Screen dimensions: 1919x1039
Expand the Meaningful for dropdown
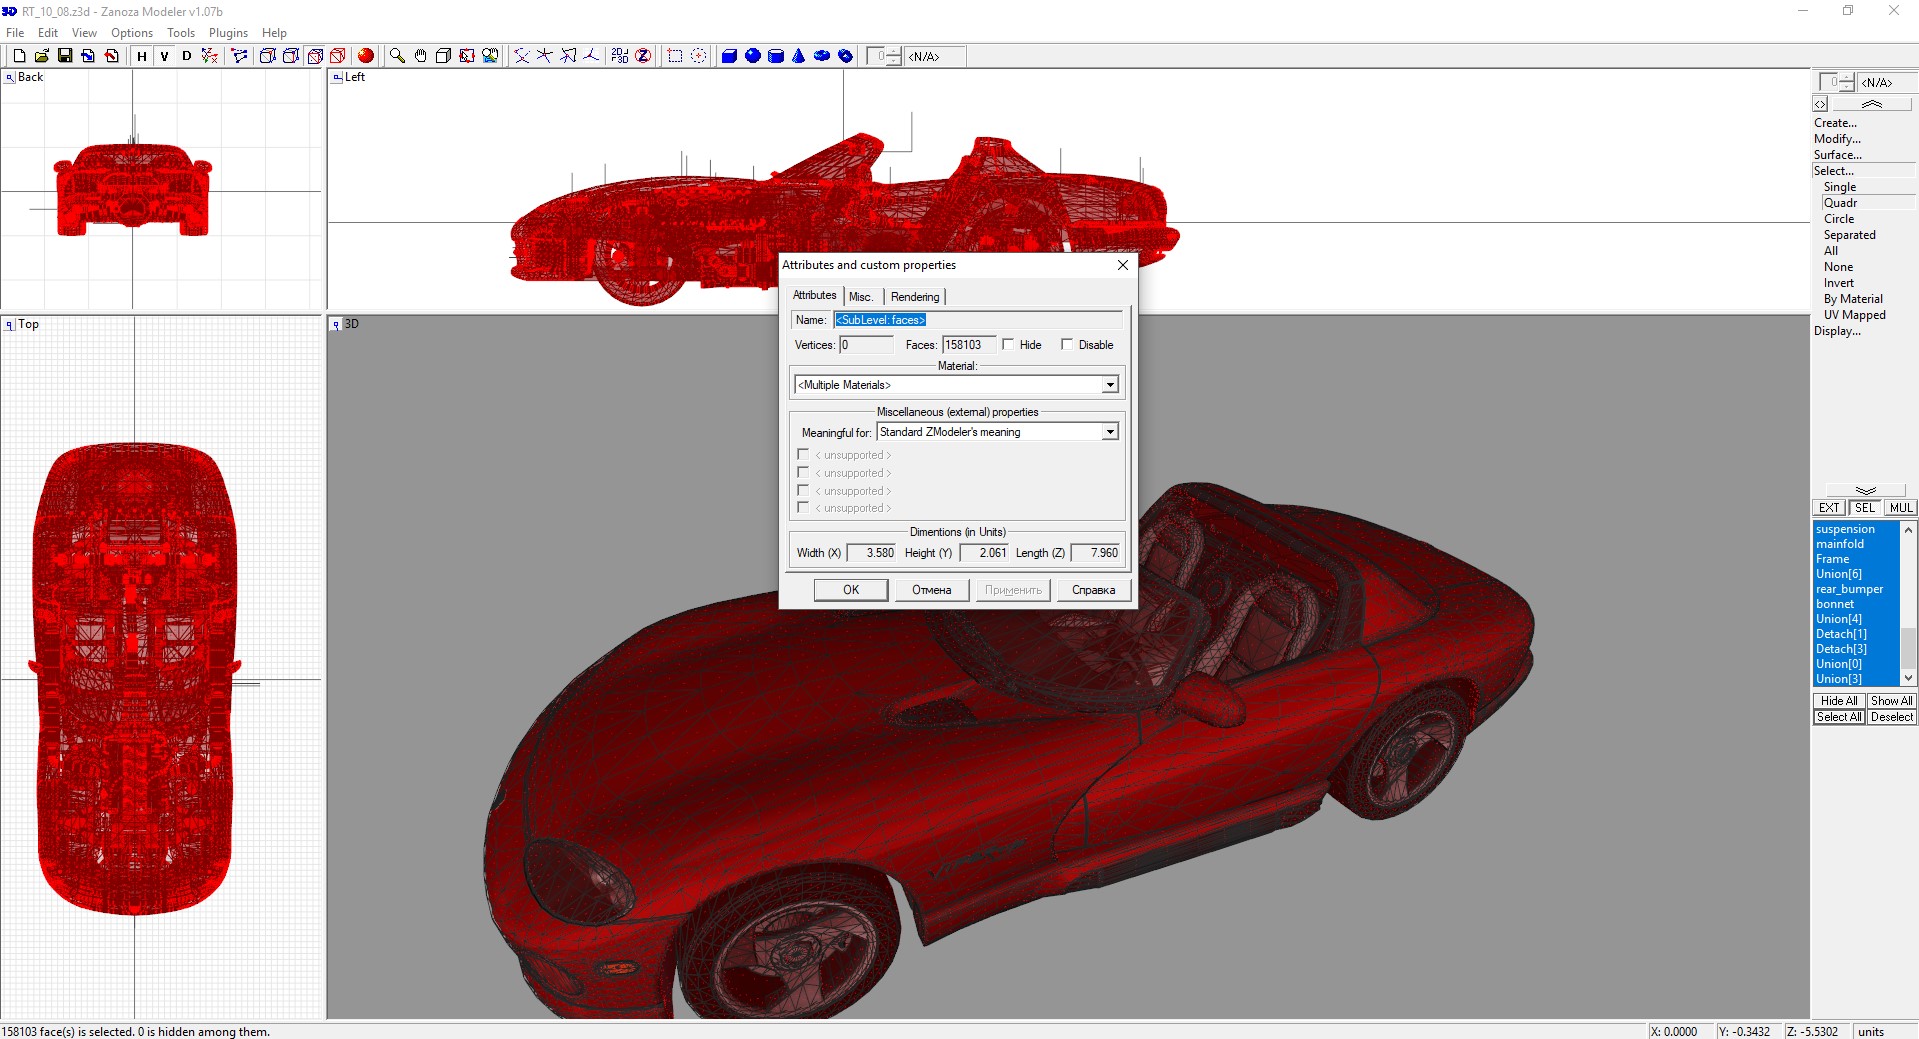point(1109,432)
